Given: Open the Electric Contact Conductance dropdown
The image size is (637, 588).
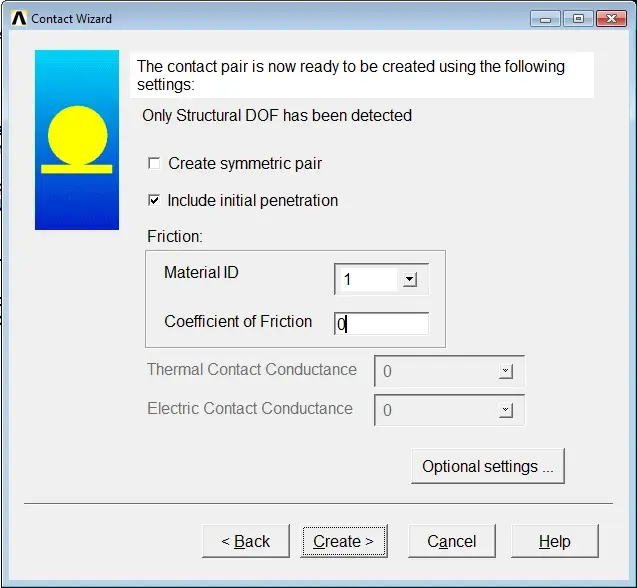Looking at the screenshot, I should point(505,410).
